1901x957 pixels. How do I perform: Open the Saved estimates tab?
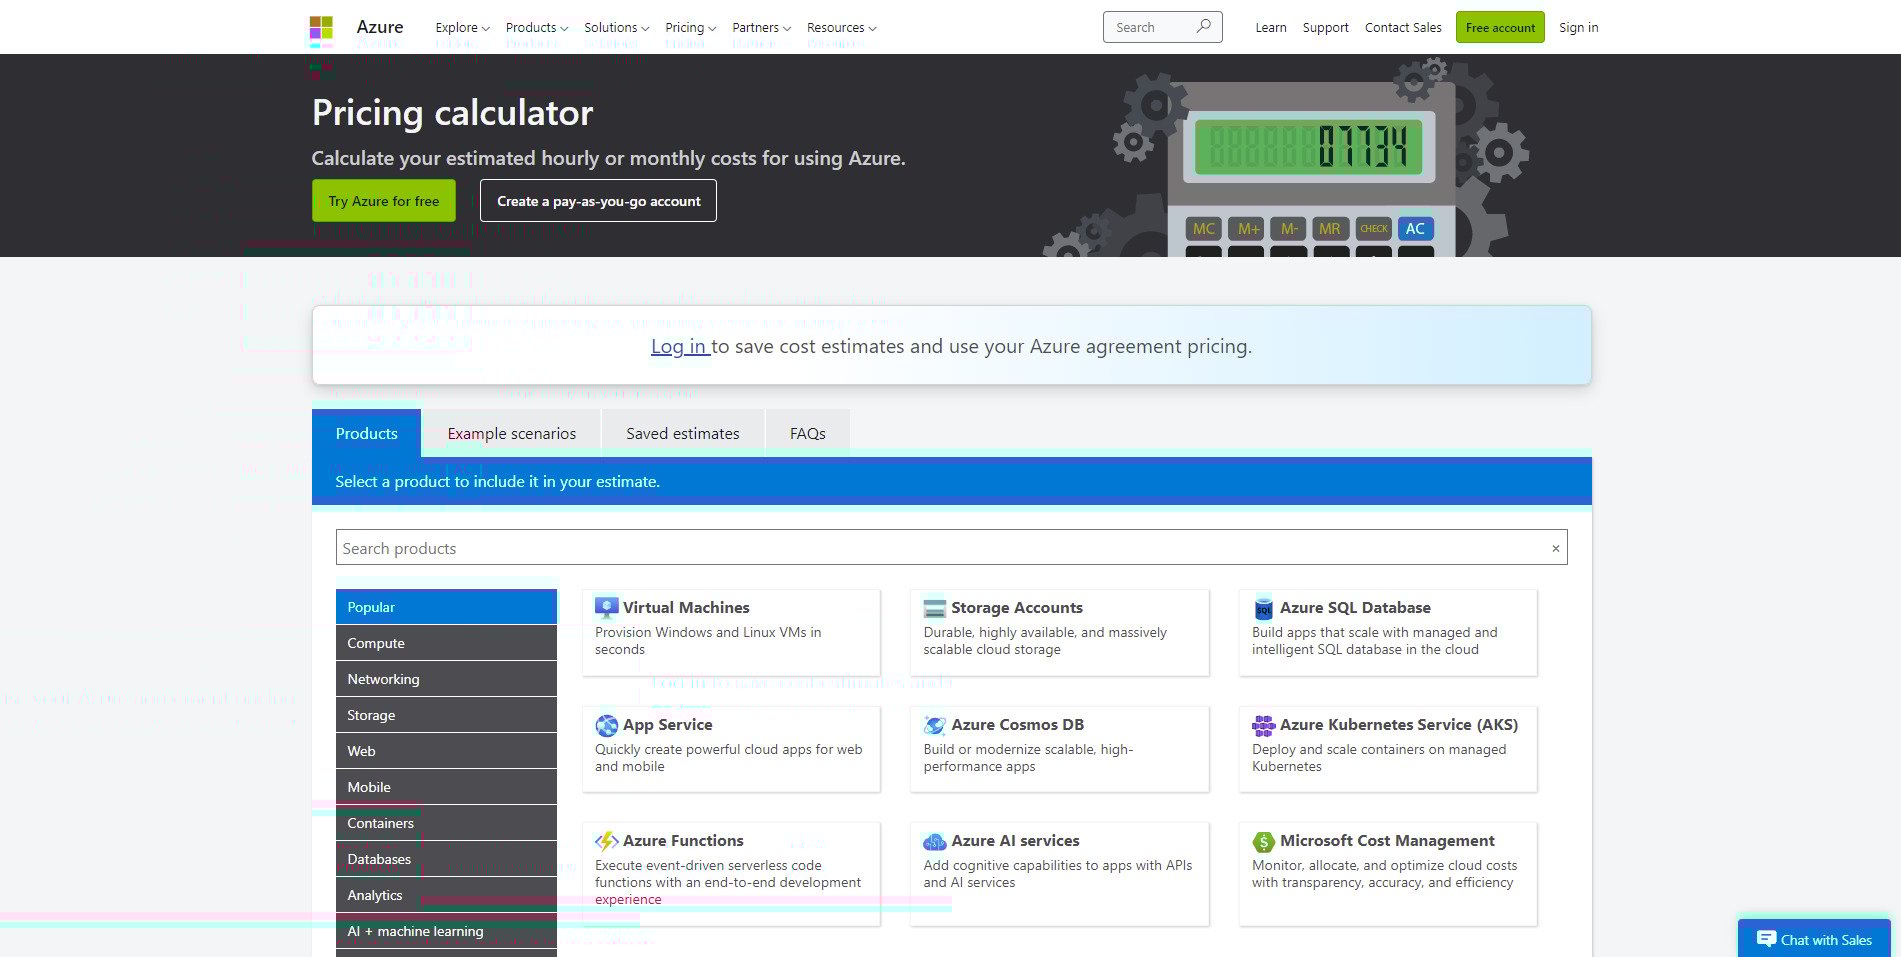[x=683, y=433]
